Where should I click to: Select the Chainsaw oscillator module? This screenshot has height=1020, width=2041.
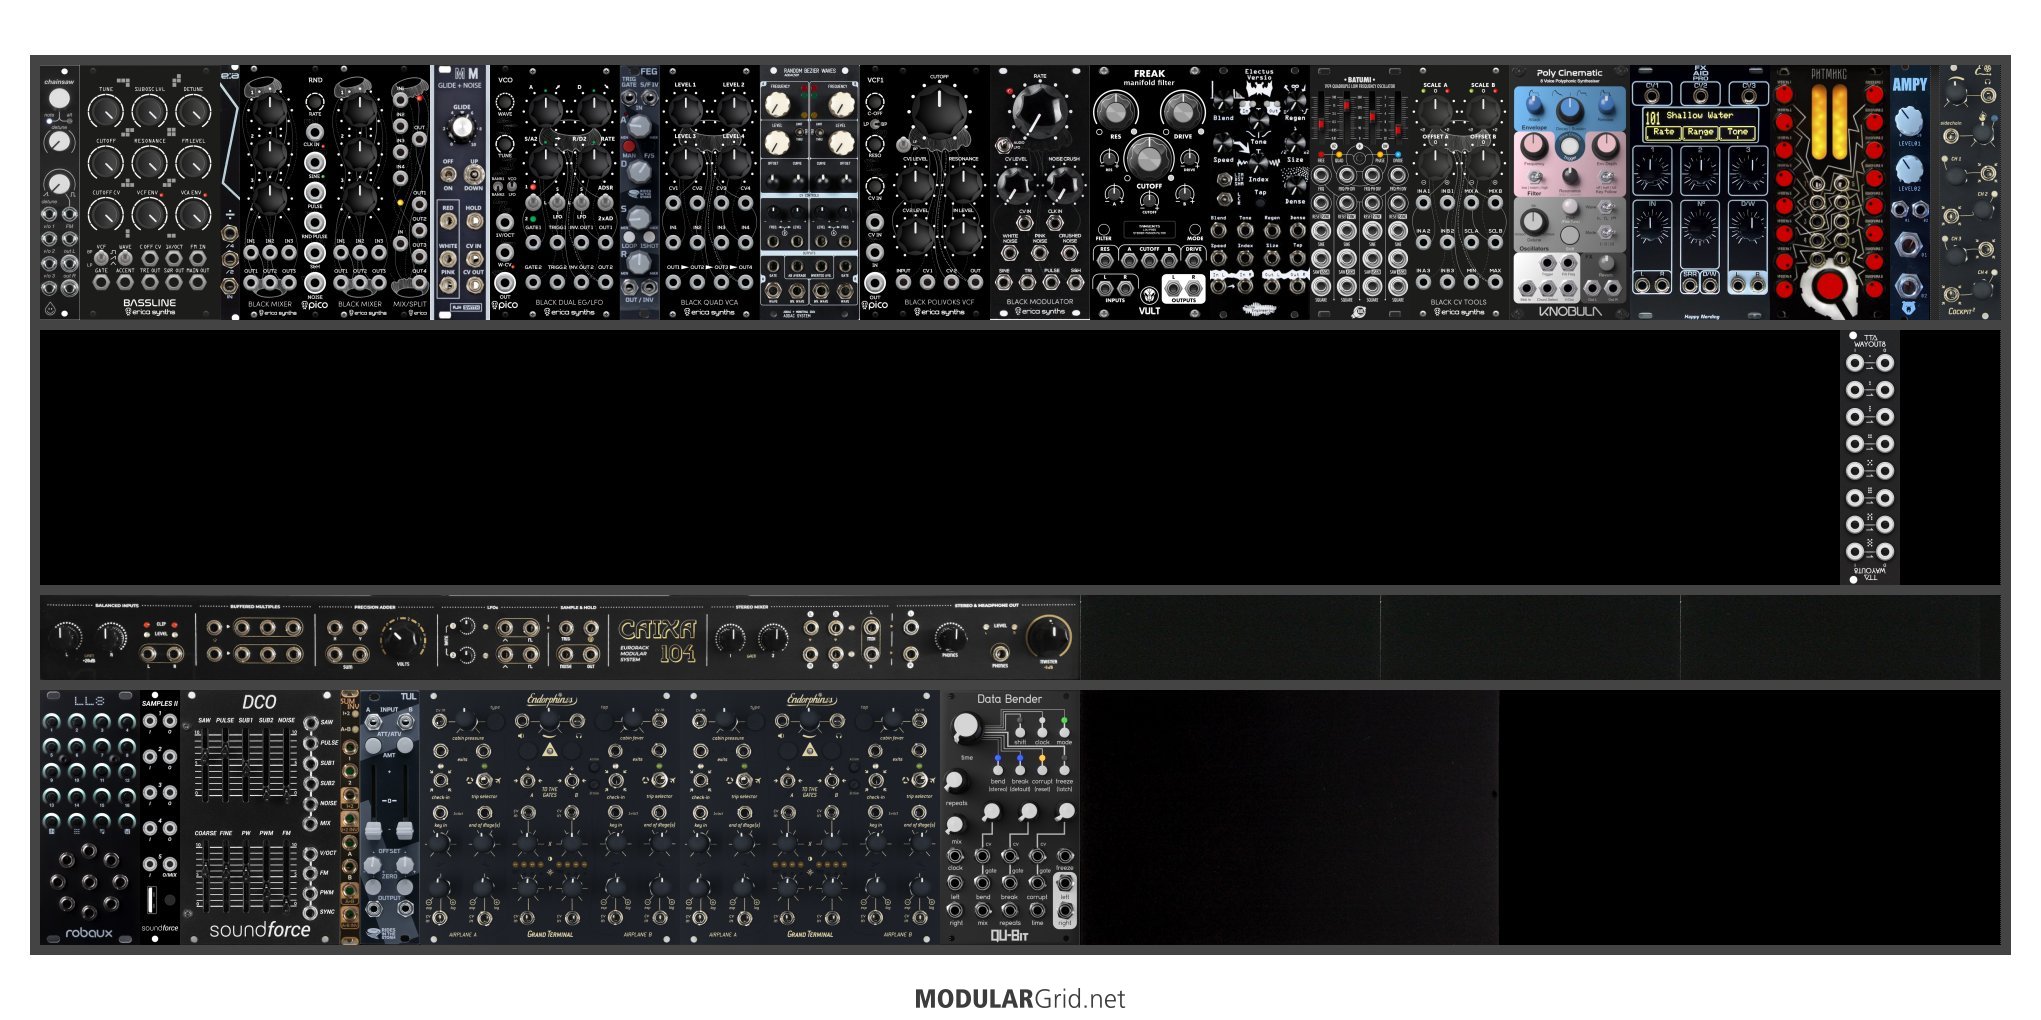(60, 193)
